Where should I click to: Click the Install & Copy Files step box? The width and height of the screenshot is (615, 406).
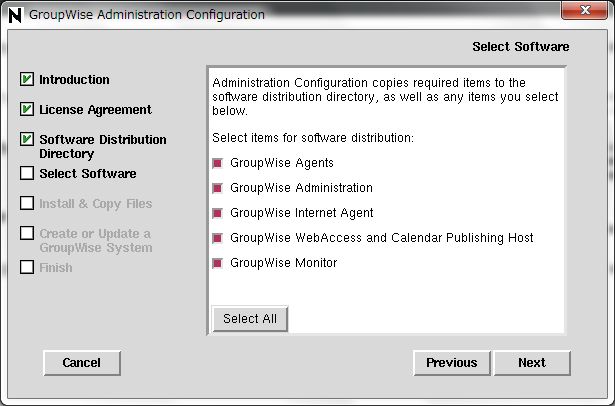tap(27, 203)
